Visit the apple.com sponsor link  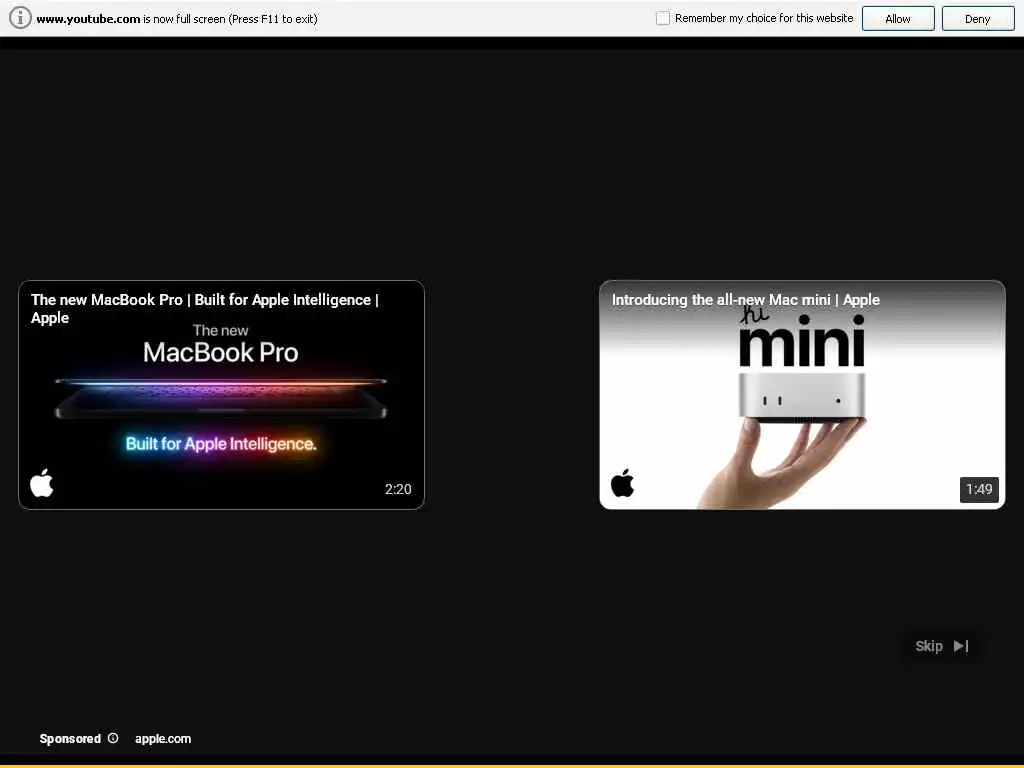(x=163, y=739)
